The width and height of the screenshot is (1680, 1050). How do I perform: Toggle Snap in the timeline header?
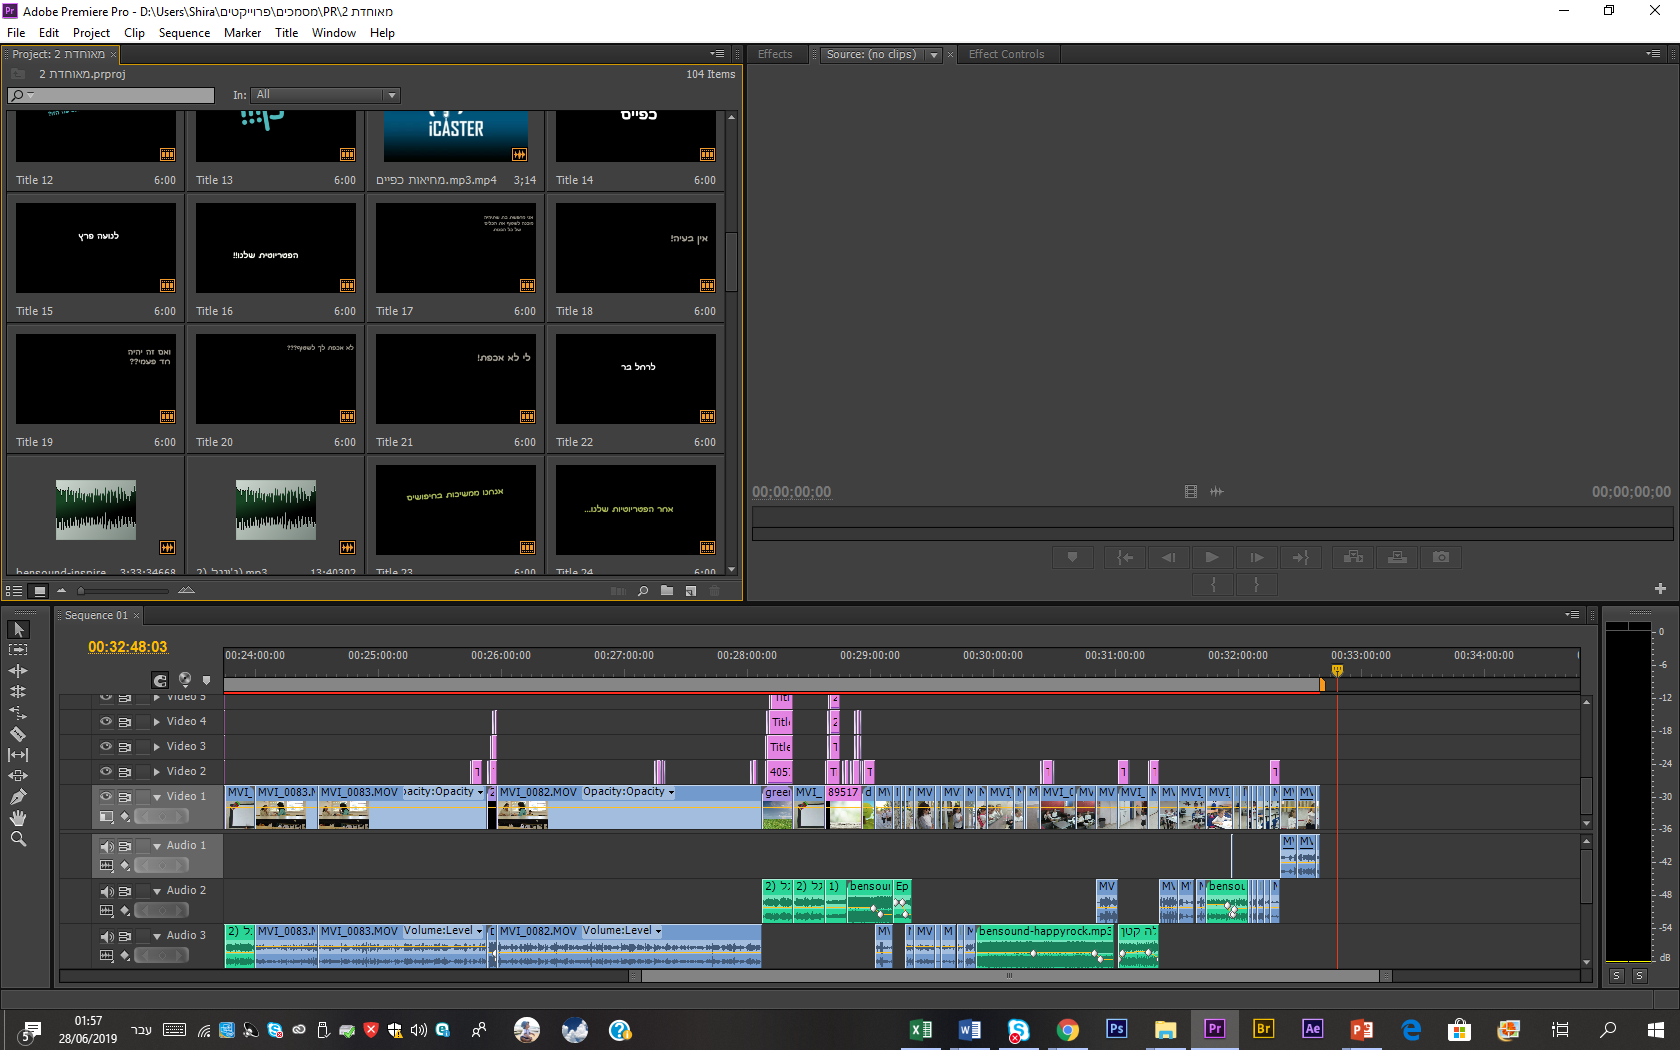point(160,680)
